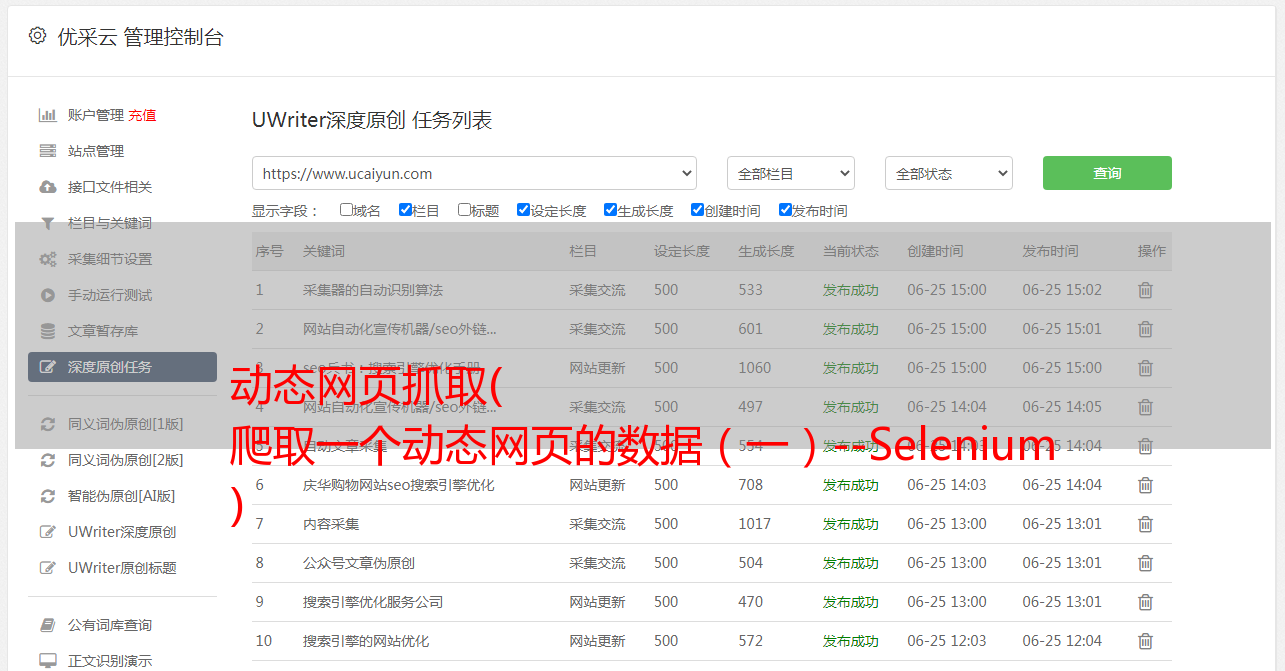Delete the 采集器的自动识别算法 task via trash icon
The width and height of the screenshot is (1285, 671).
tap(1145, 290)
